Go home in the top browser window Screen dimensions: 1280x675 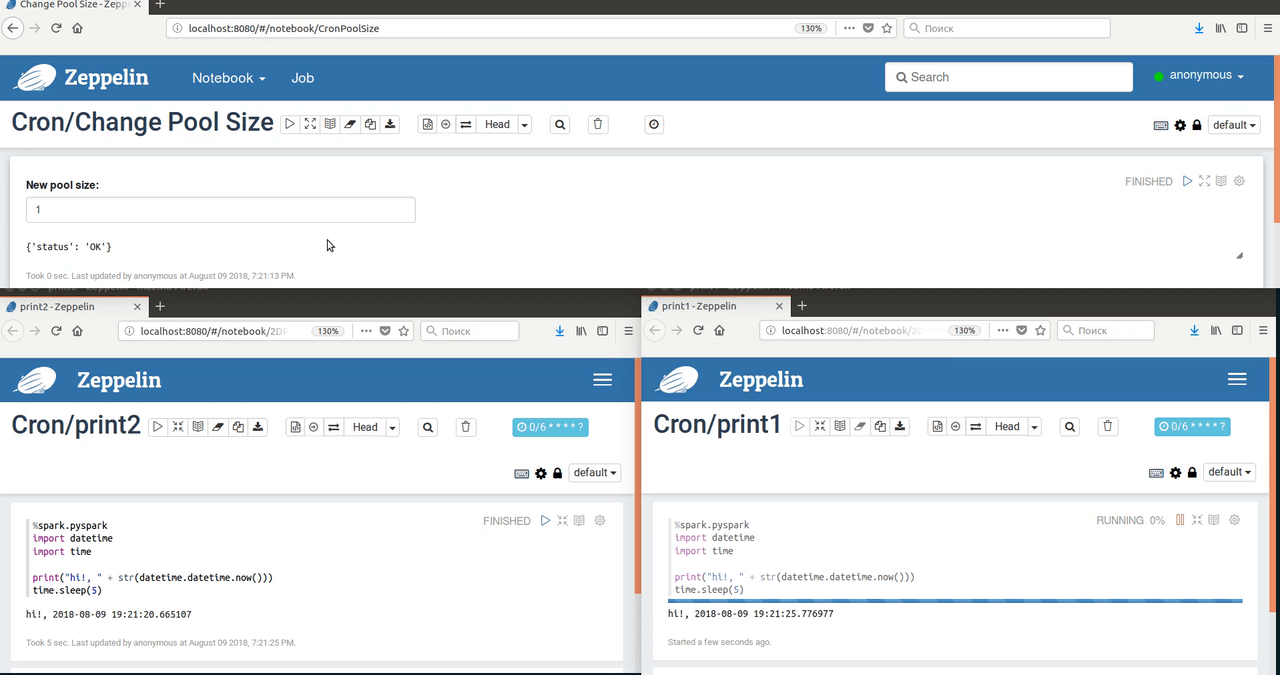[77, 28]
